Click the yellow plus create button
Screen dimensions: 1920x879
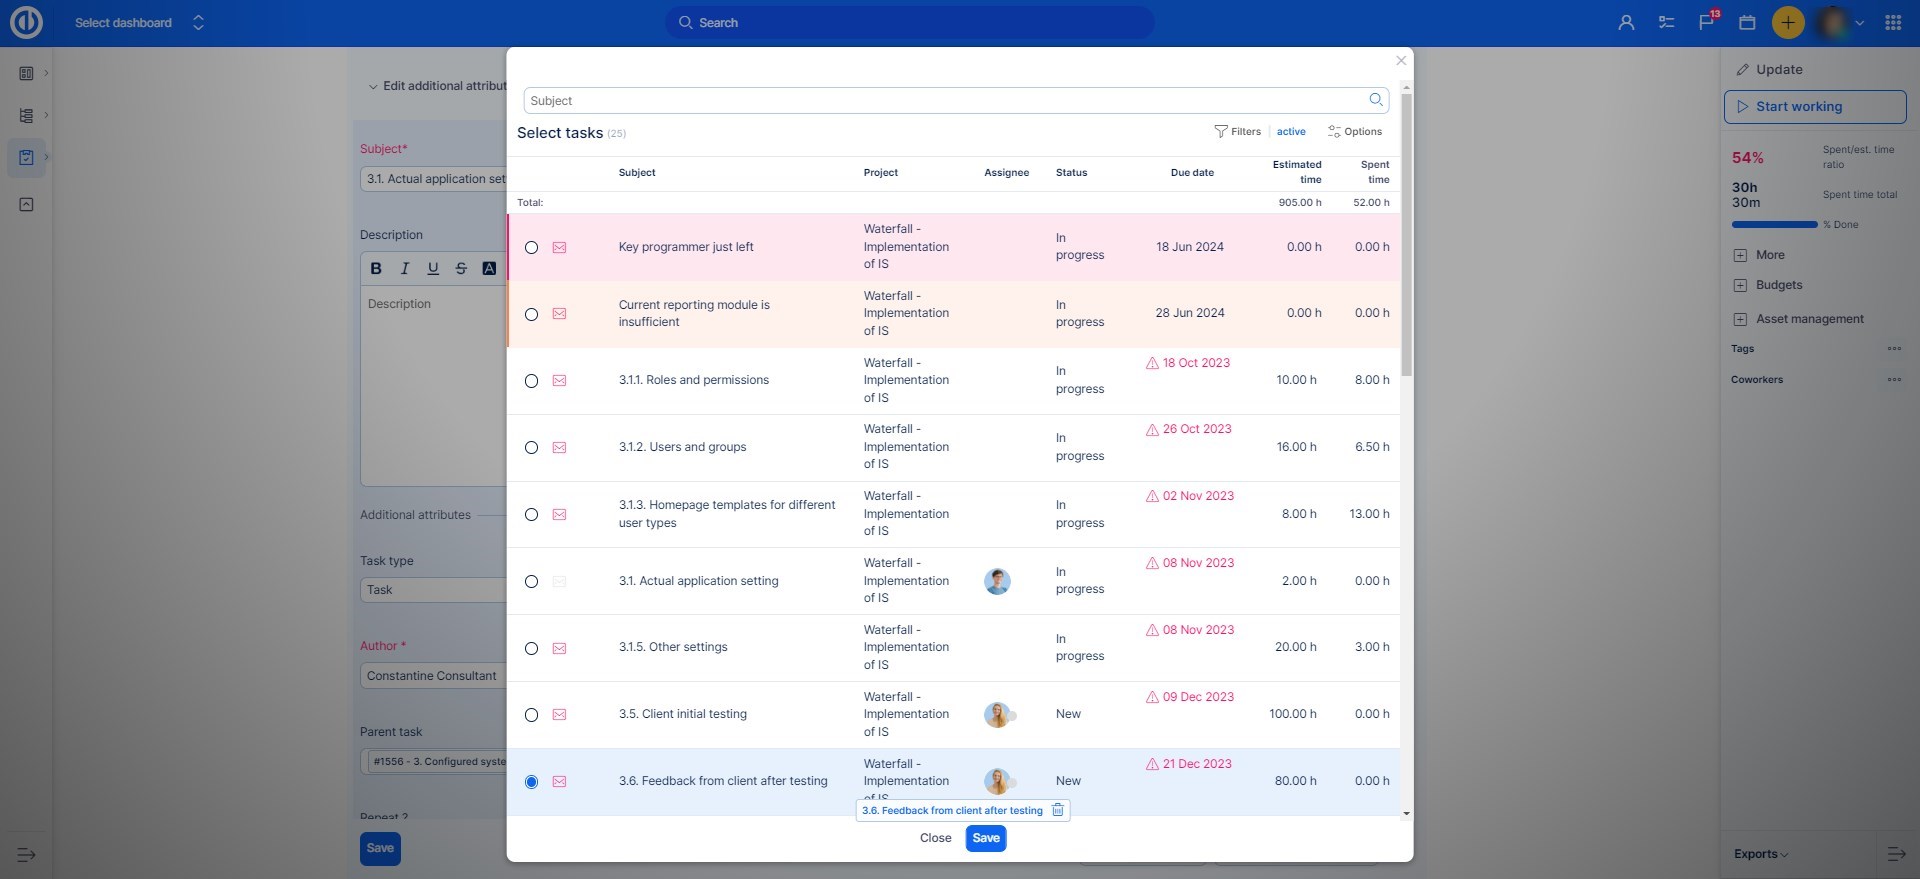pyautogui.click(x=1788, y=22)
